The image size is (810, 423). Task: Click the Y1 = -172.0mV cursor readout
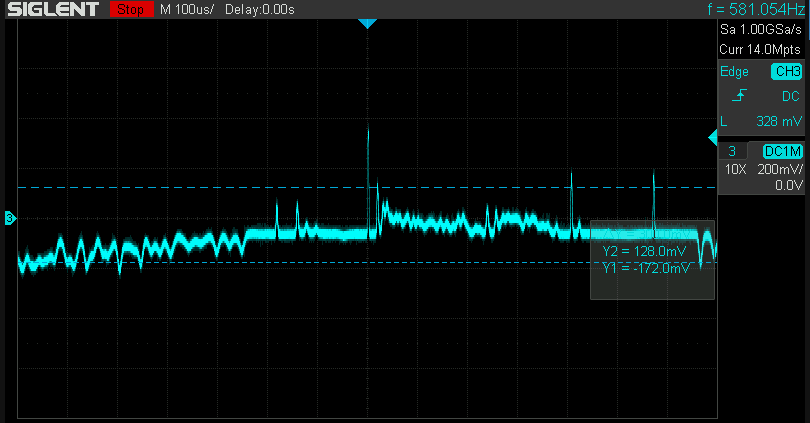[646, 269]
